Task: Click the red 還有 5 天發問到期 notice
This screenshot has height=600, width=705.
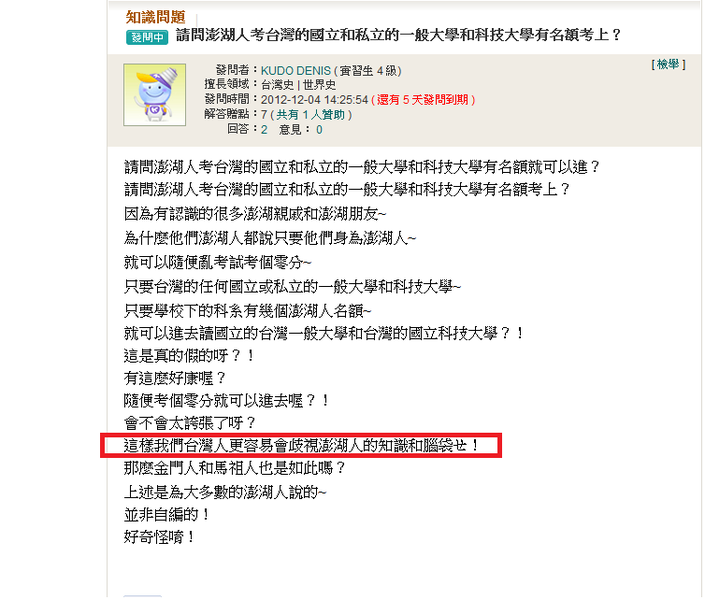Action: tap(423, 100)
